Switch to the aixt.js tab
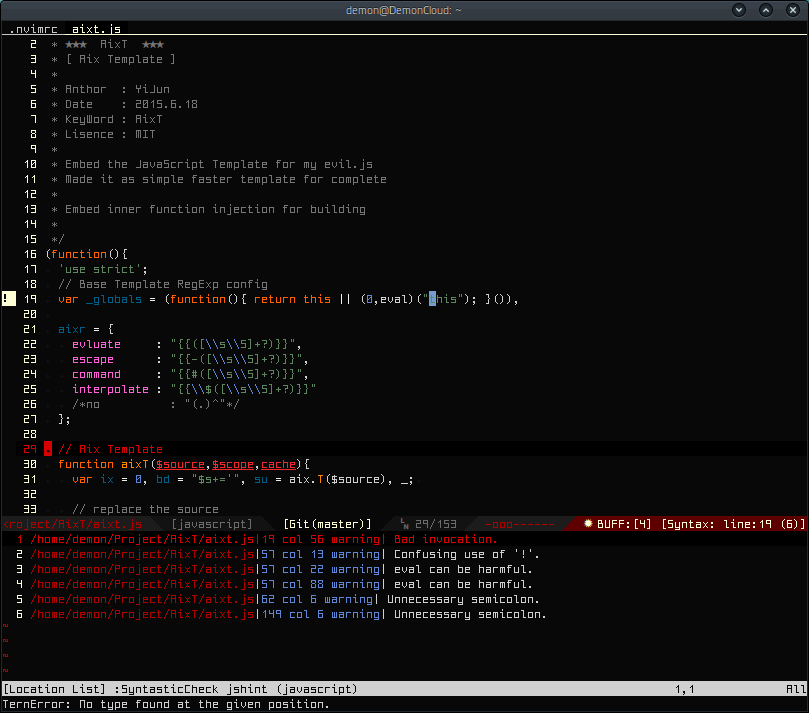 (x=96, y=29)
